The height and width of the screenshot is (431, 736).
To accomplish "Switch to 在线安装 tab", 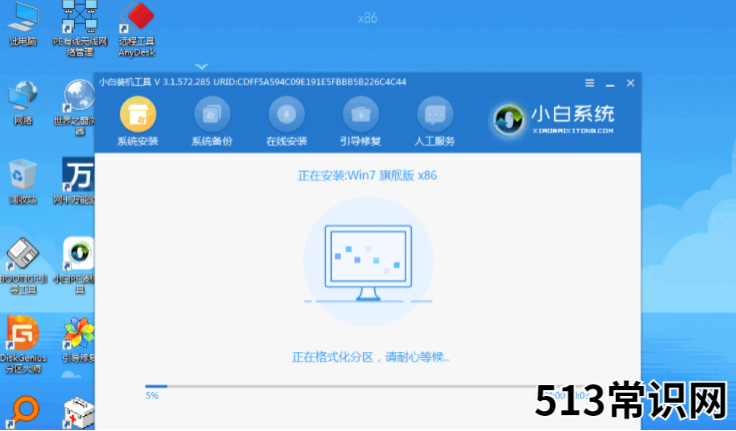I will pos(286,122).
